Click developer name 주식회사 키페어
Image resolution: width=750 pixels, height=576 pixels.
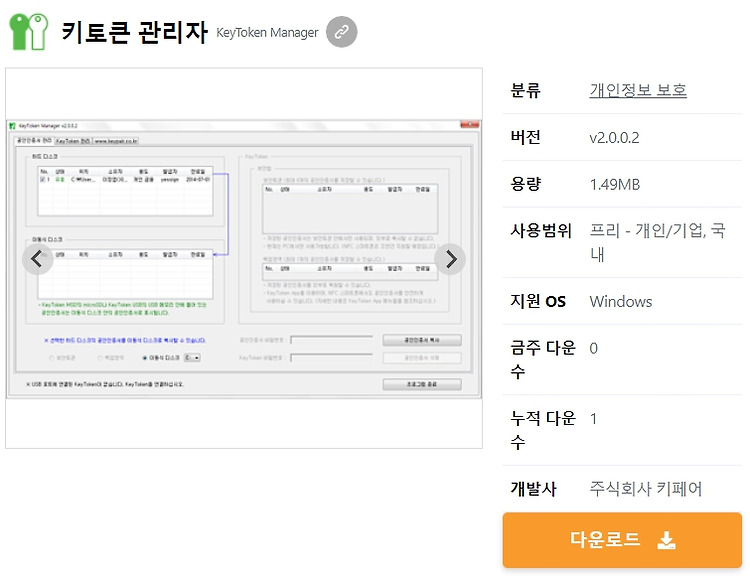coord(646,489)
